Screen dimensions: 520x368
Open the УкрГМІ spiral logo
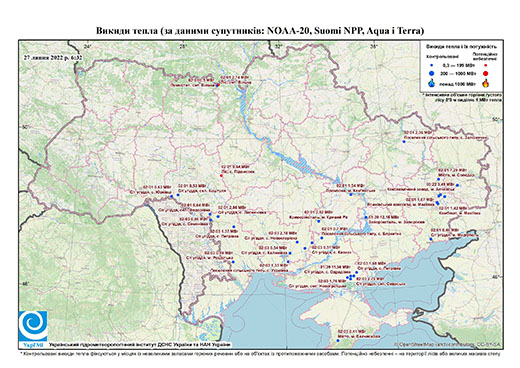(x=33, y=326)
